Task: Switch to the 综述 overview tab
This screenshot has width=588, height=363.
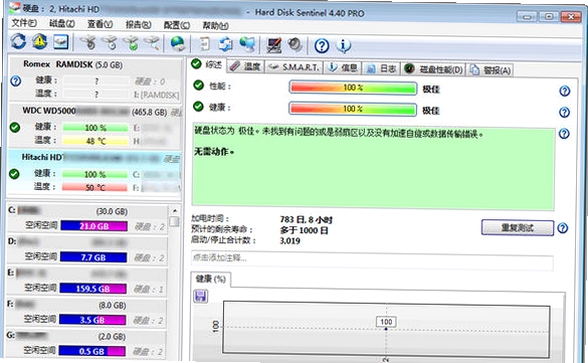Action: click(x=207, y=64)
